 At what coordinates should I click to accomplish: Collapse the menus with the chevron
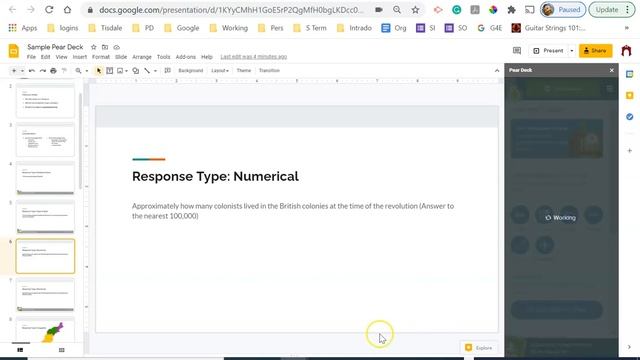pyautogui.click(x=497, y=71)
